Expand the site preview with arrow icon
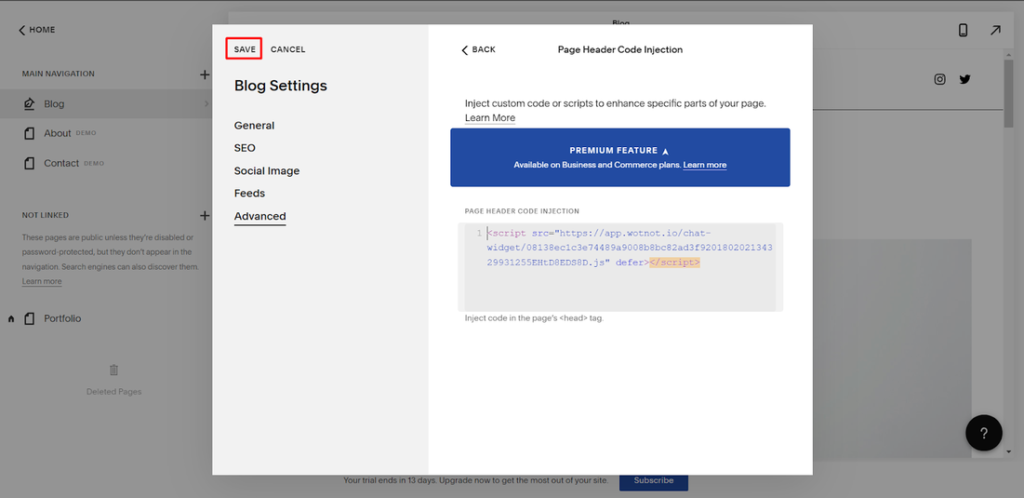1024x498 pixels. coord(995,30)
